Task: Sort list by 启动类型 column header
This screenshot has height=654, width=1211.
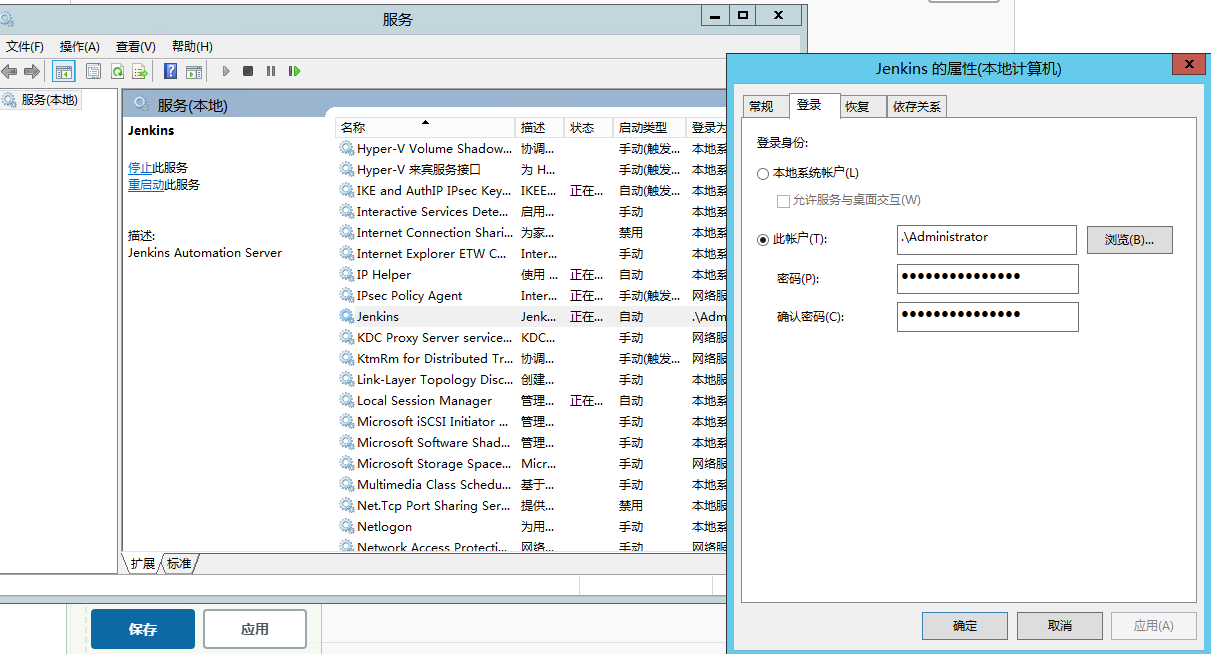Action: click(x=649, y=127)
